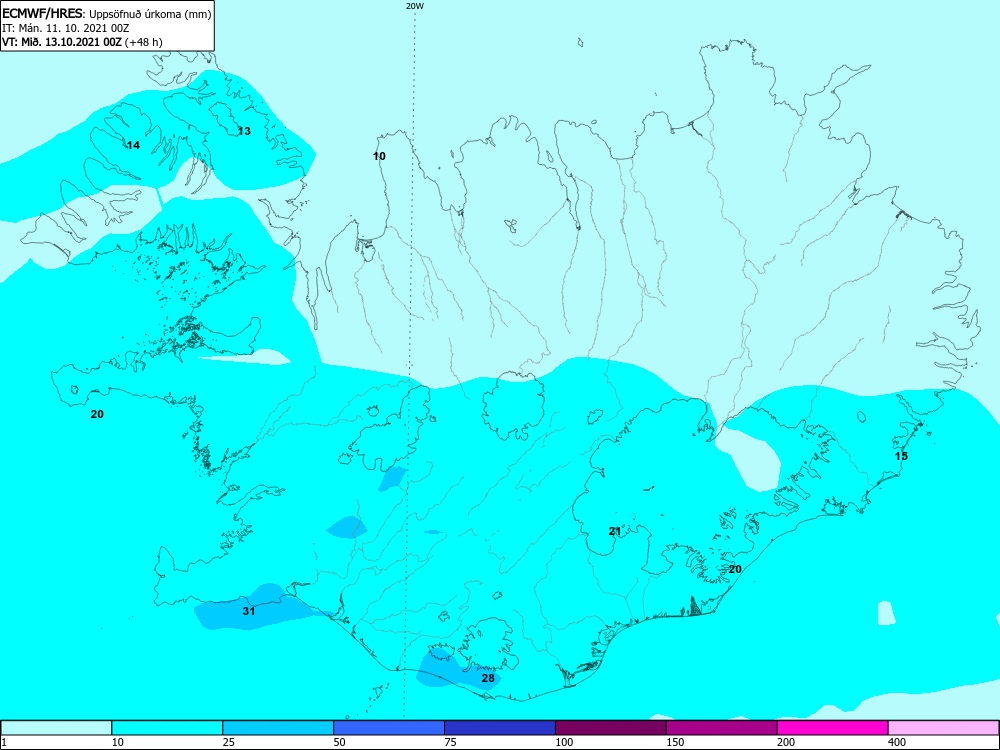This screenshot has width=1000, height=750.
Task: Click the precipitation value 31 on the map
Action: click(x=249, y=611)
